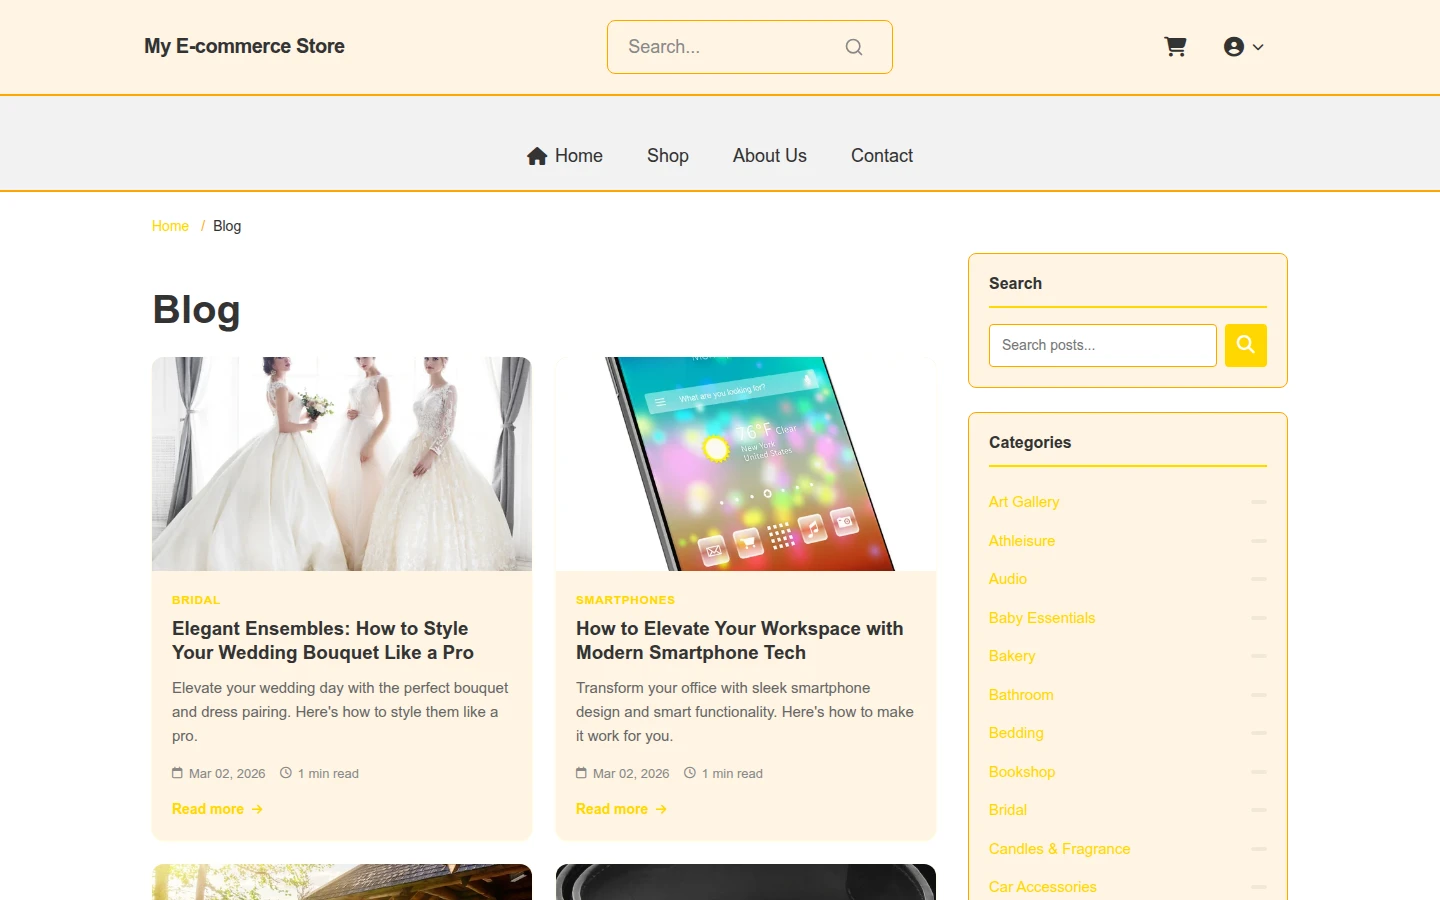Select the Bathroom category

click(x=1021, y=695)
